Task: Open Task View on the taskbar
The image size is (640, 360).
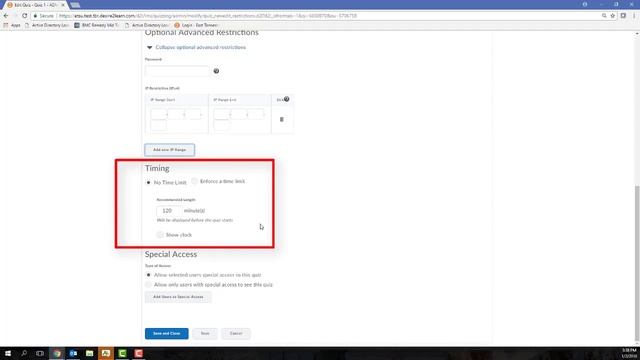Action: click(x=40, y=353)
